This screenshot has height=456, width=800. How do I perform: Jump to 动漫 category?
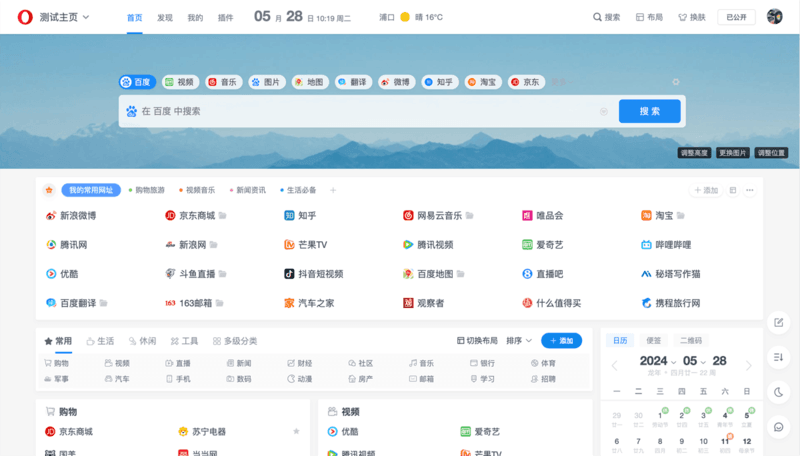[299, 379]
